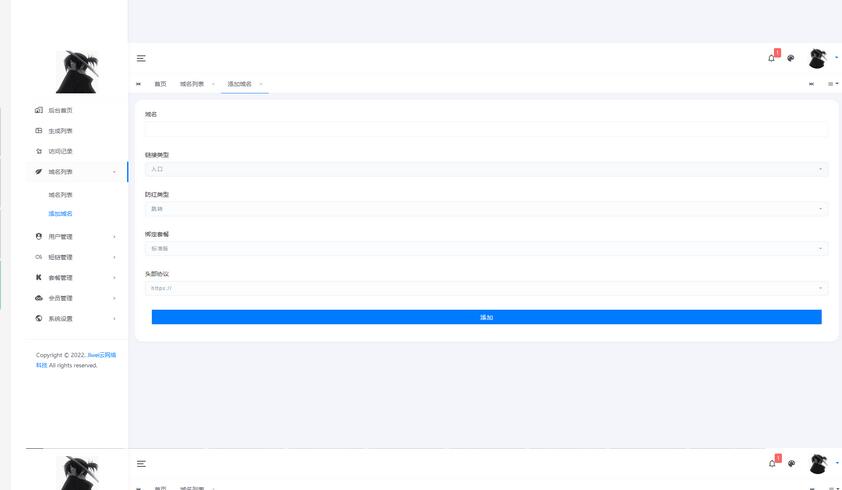Screen dimensions: 842x490
Task: Switch to the 首页 tab
Action: click(x=160, y=84)
